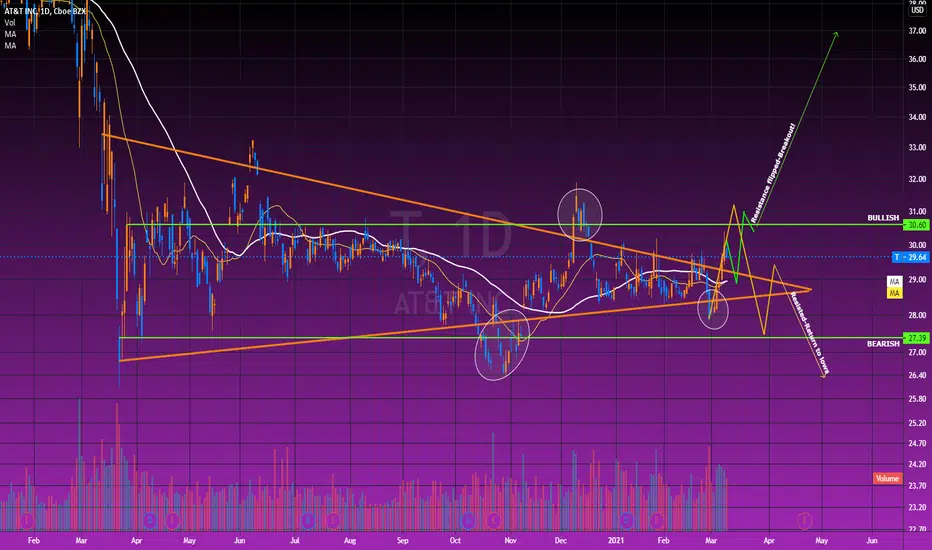Click the 36.00 price axis value
The width and height of the screenshot is (932, 550).
coord(917,59)
